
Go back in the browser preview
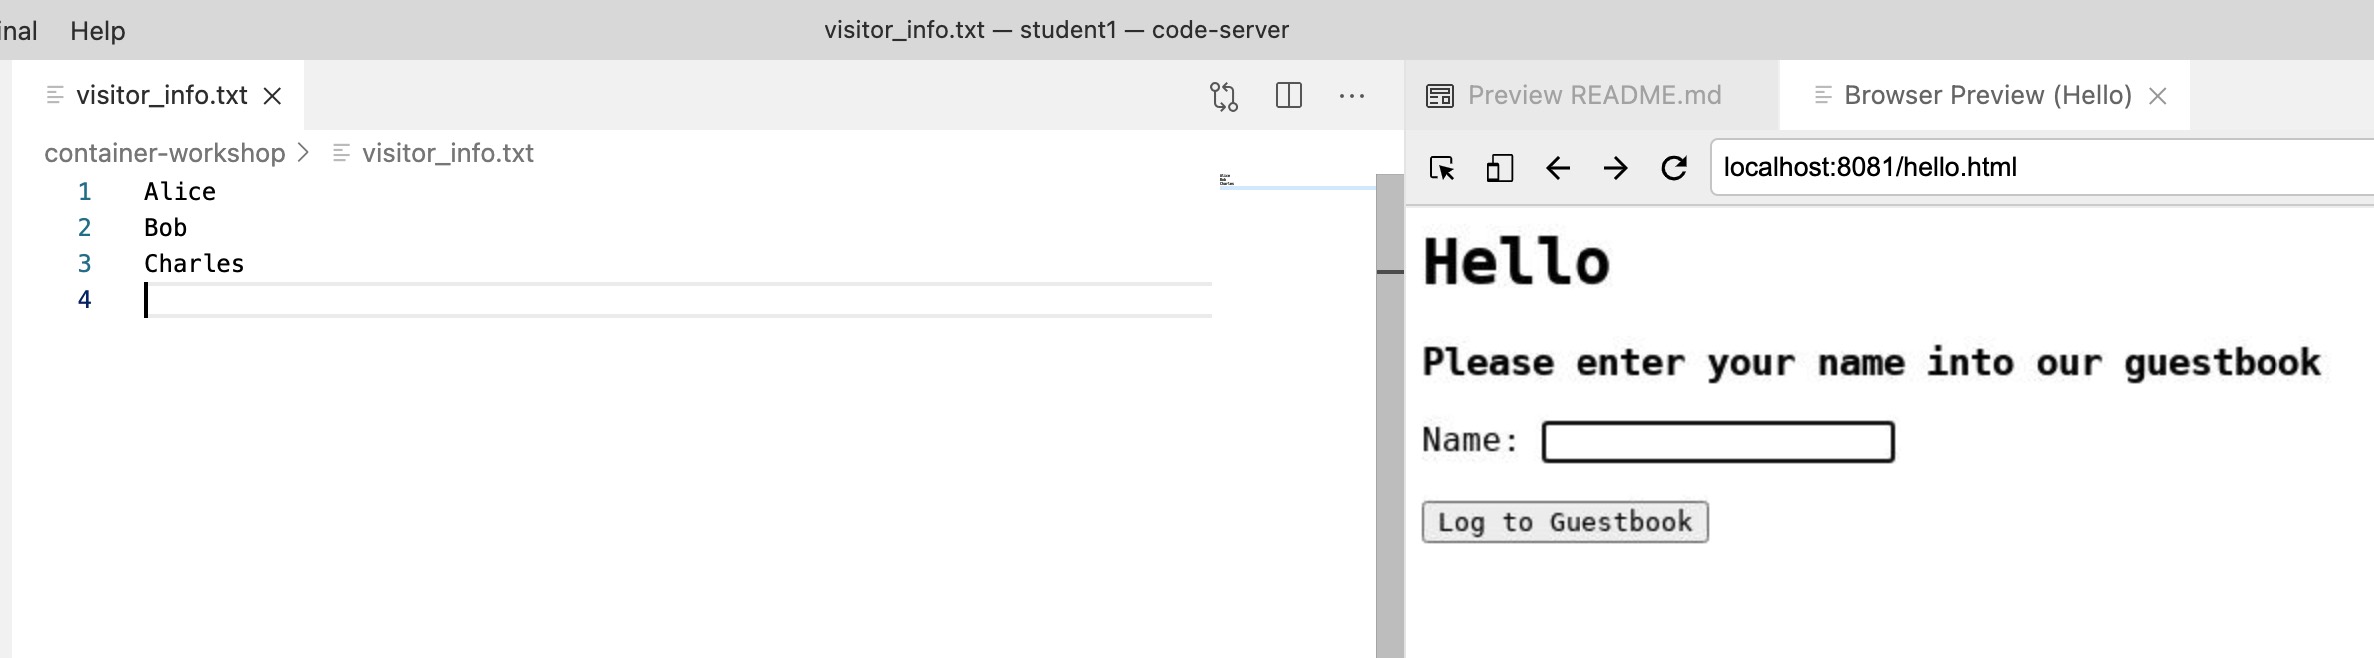point(1558,168)
